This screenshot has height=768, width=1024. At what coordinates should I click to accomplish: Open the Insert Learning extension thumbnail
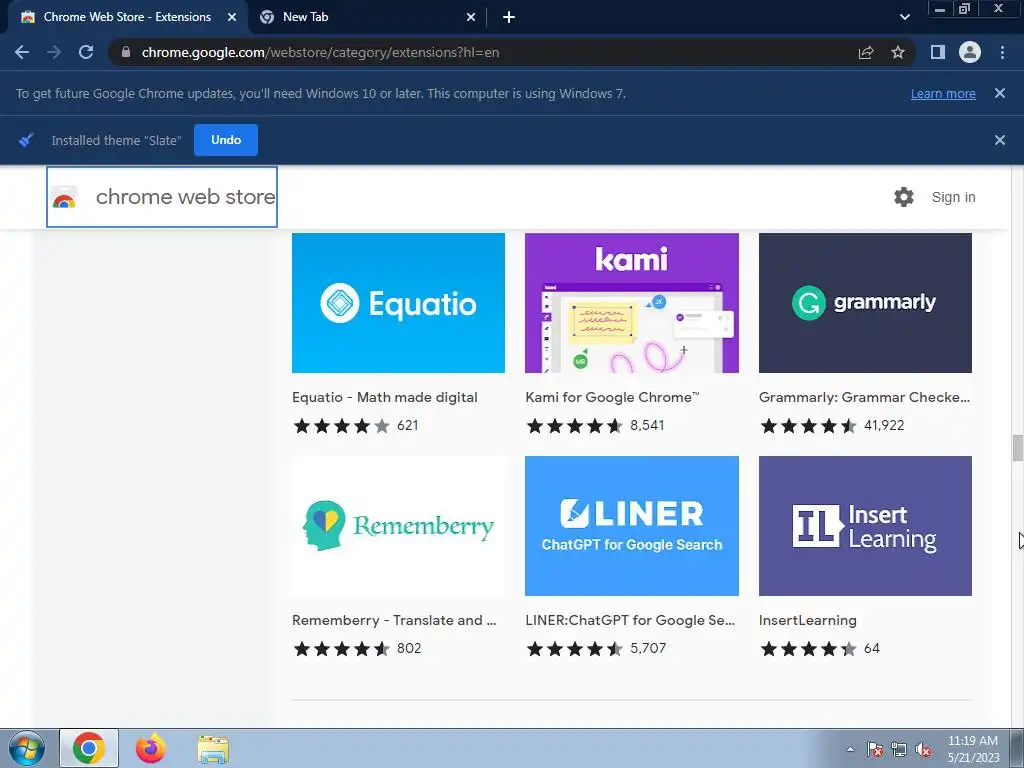coord(865,526)
